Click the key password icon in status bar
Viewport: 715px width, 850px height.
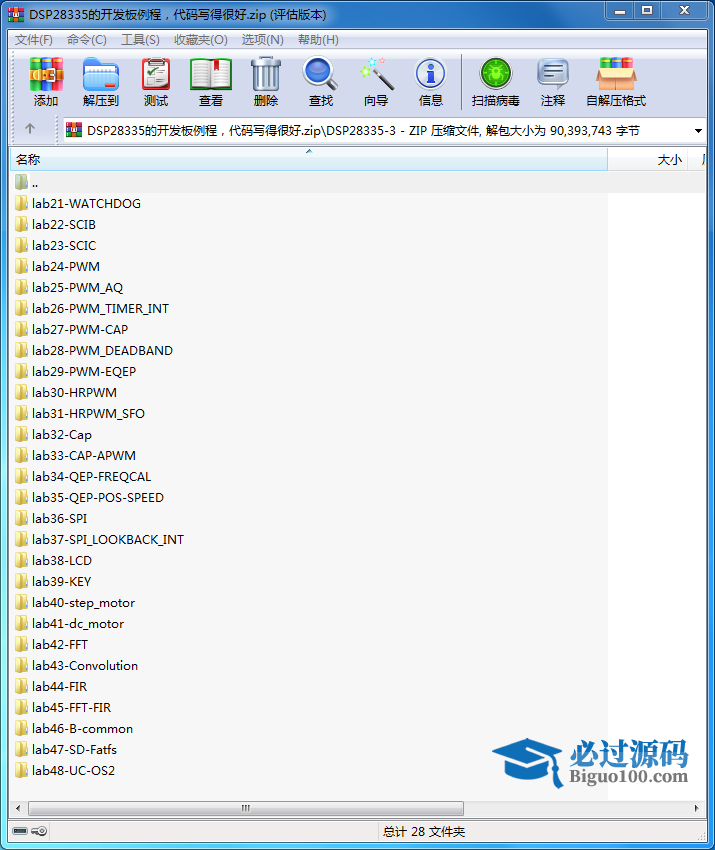[40, 831]
